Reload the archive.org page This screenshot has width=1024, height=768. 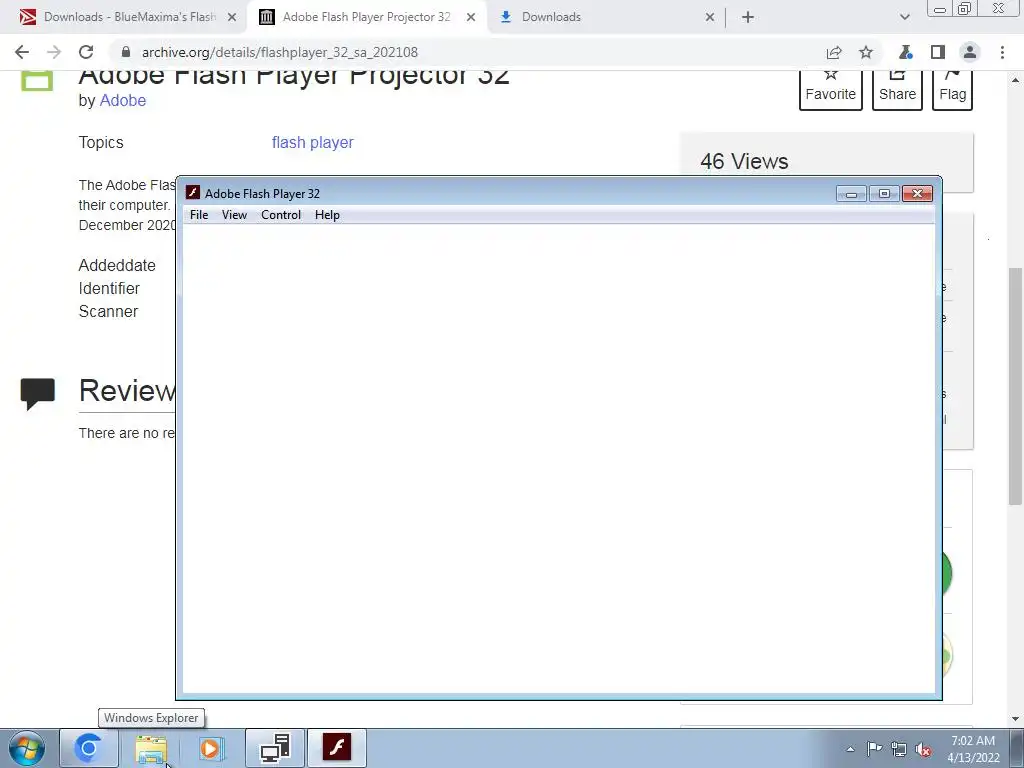click(x=86, y=52)
